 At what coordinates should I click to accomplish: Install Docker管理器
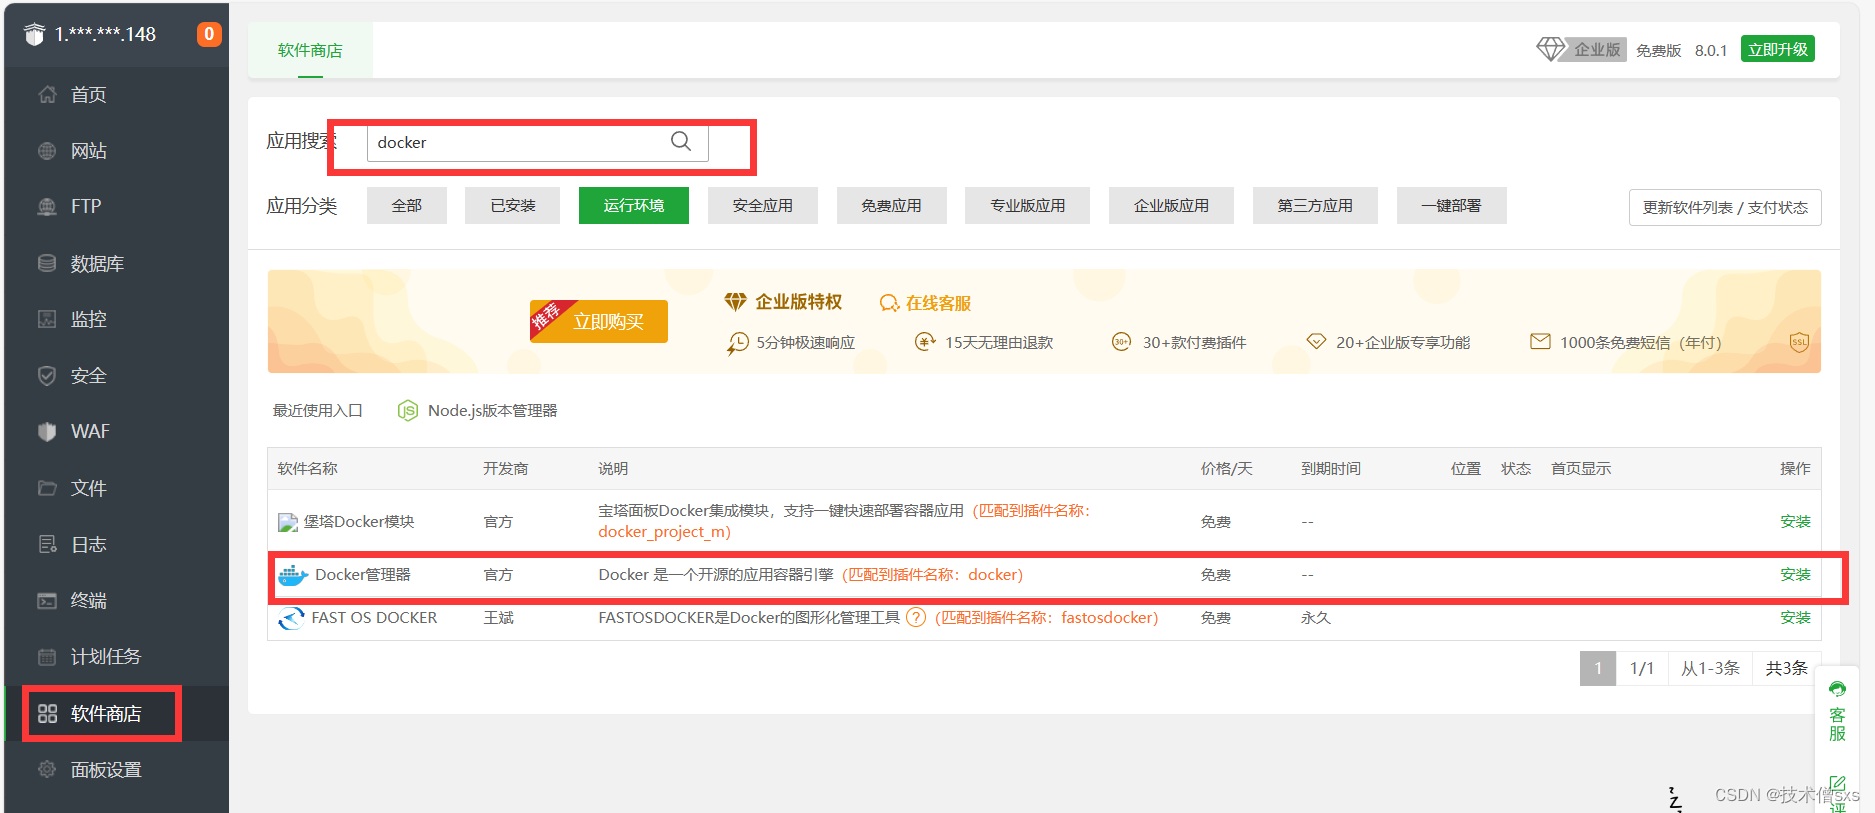click(x=1795, y=574)
